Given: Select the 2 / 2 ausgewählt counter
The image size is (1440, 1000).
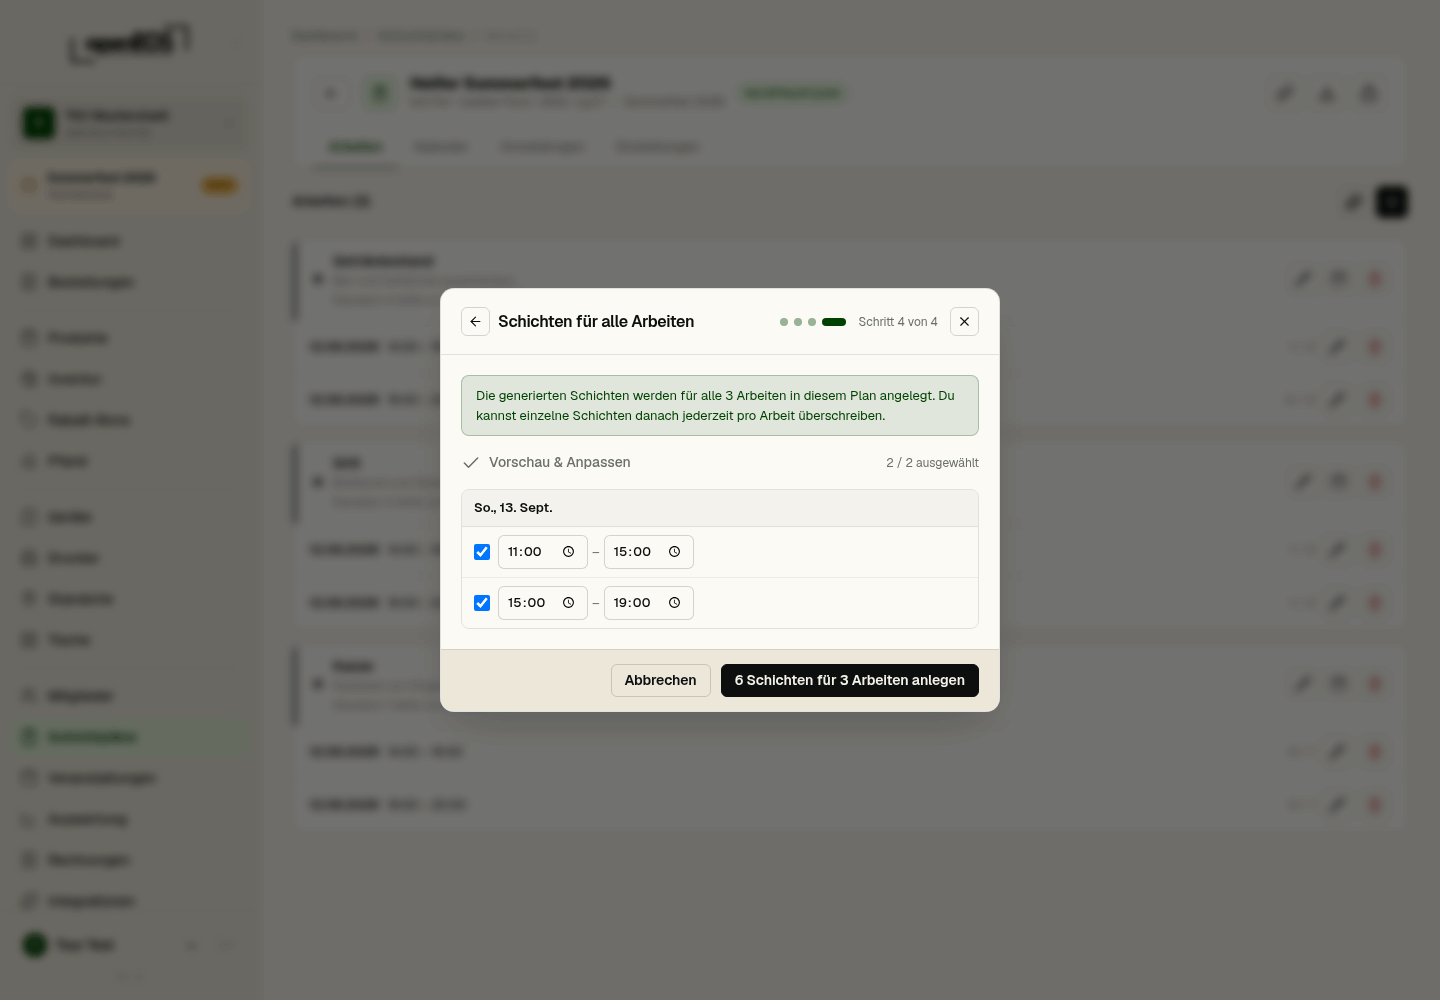Looking at the screenshot, I should 932,463.
